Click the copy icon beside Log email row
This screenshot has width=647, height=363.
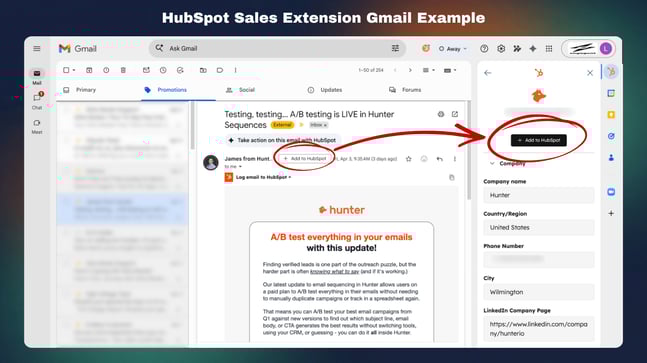click(452, 177)
